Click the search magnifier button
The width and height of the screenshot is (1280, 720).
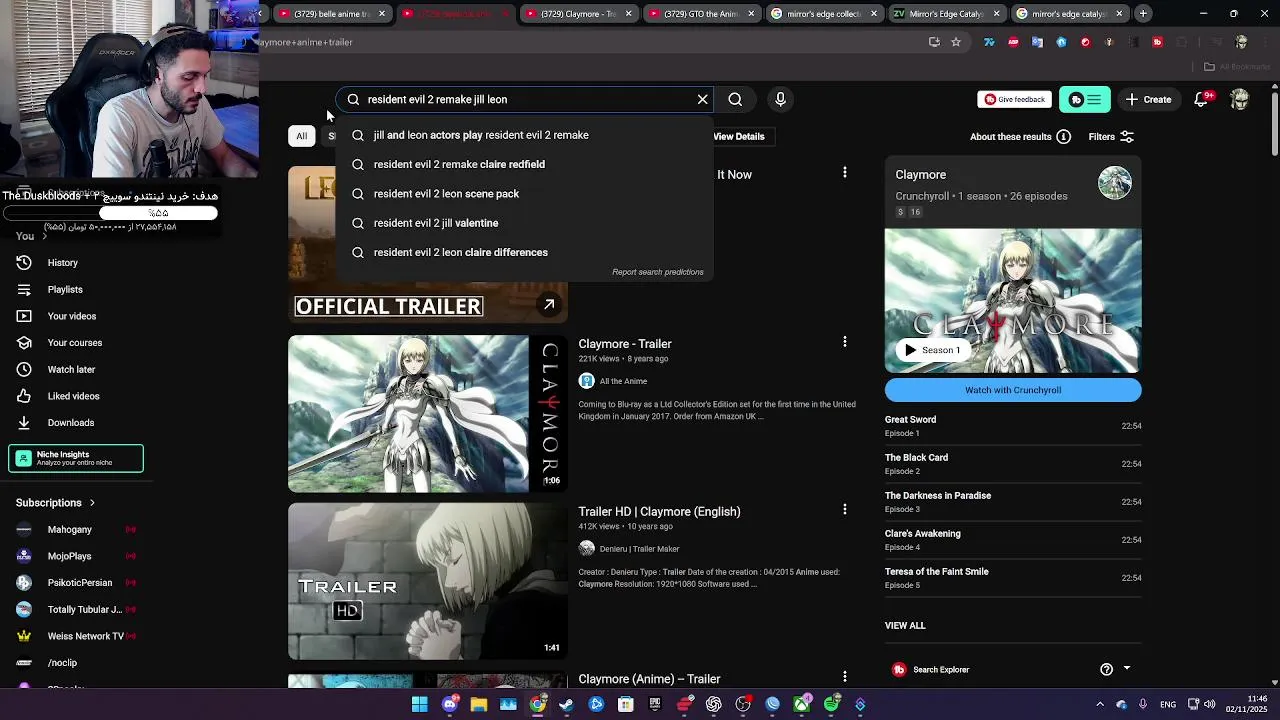[735, 99]
